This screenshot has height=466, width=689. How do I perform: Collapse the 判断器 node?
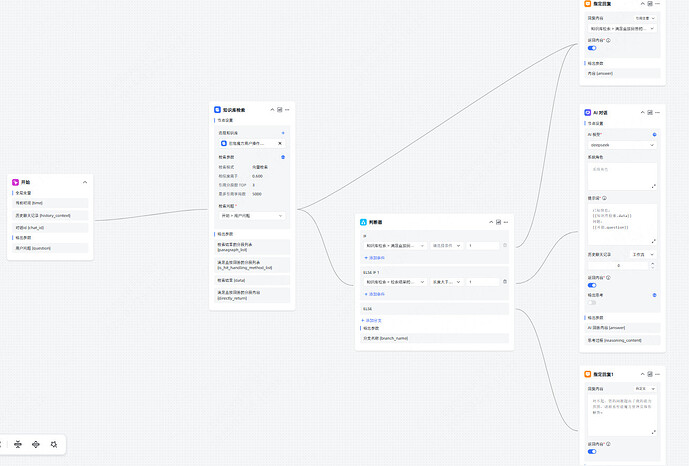491,222
